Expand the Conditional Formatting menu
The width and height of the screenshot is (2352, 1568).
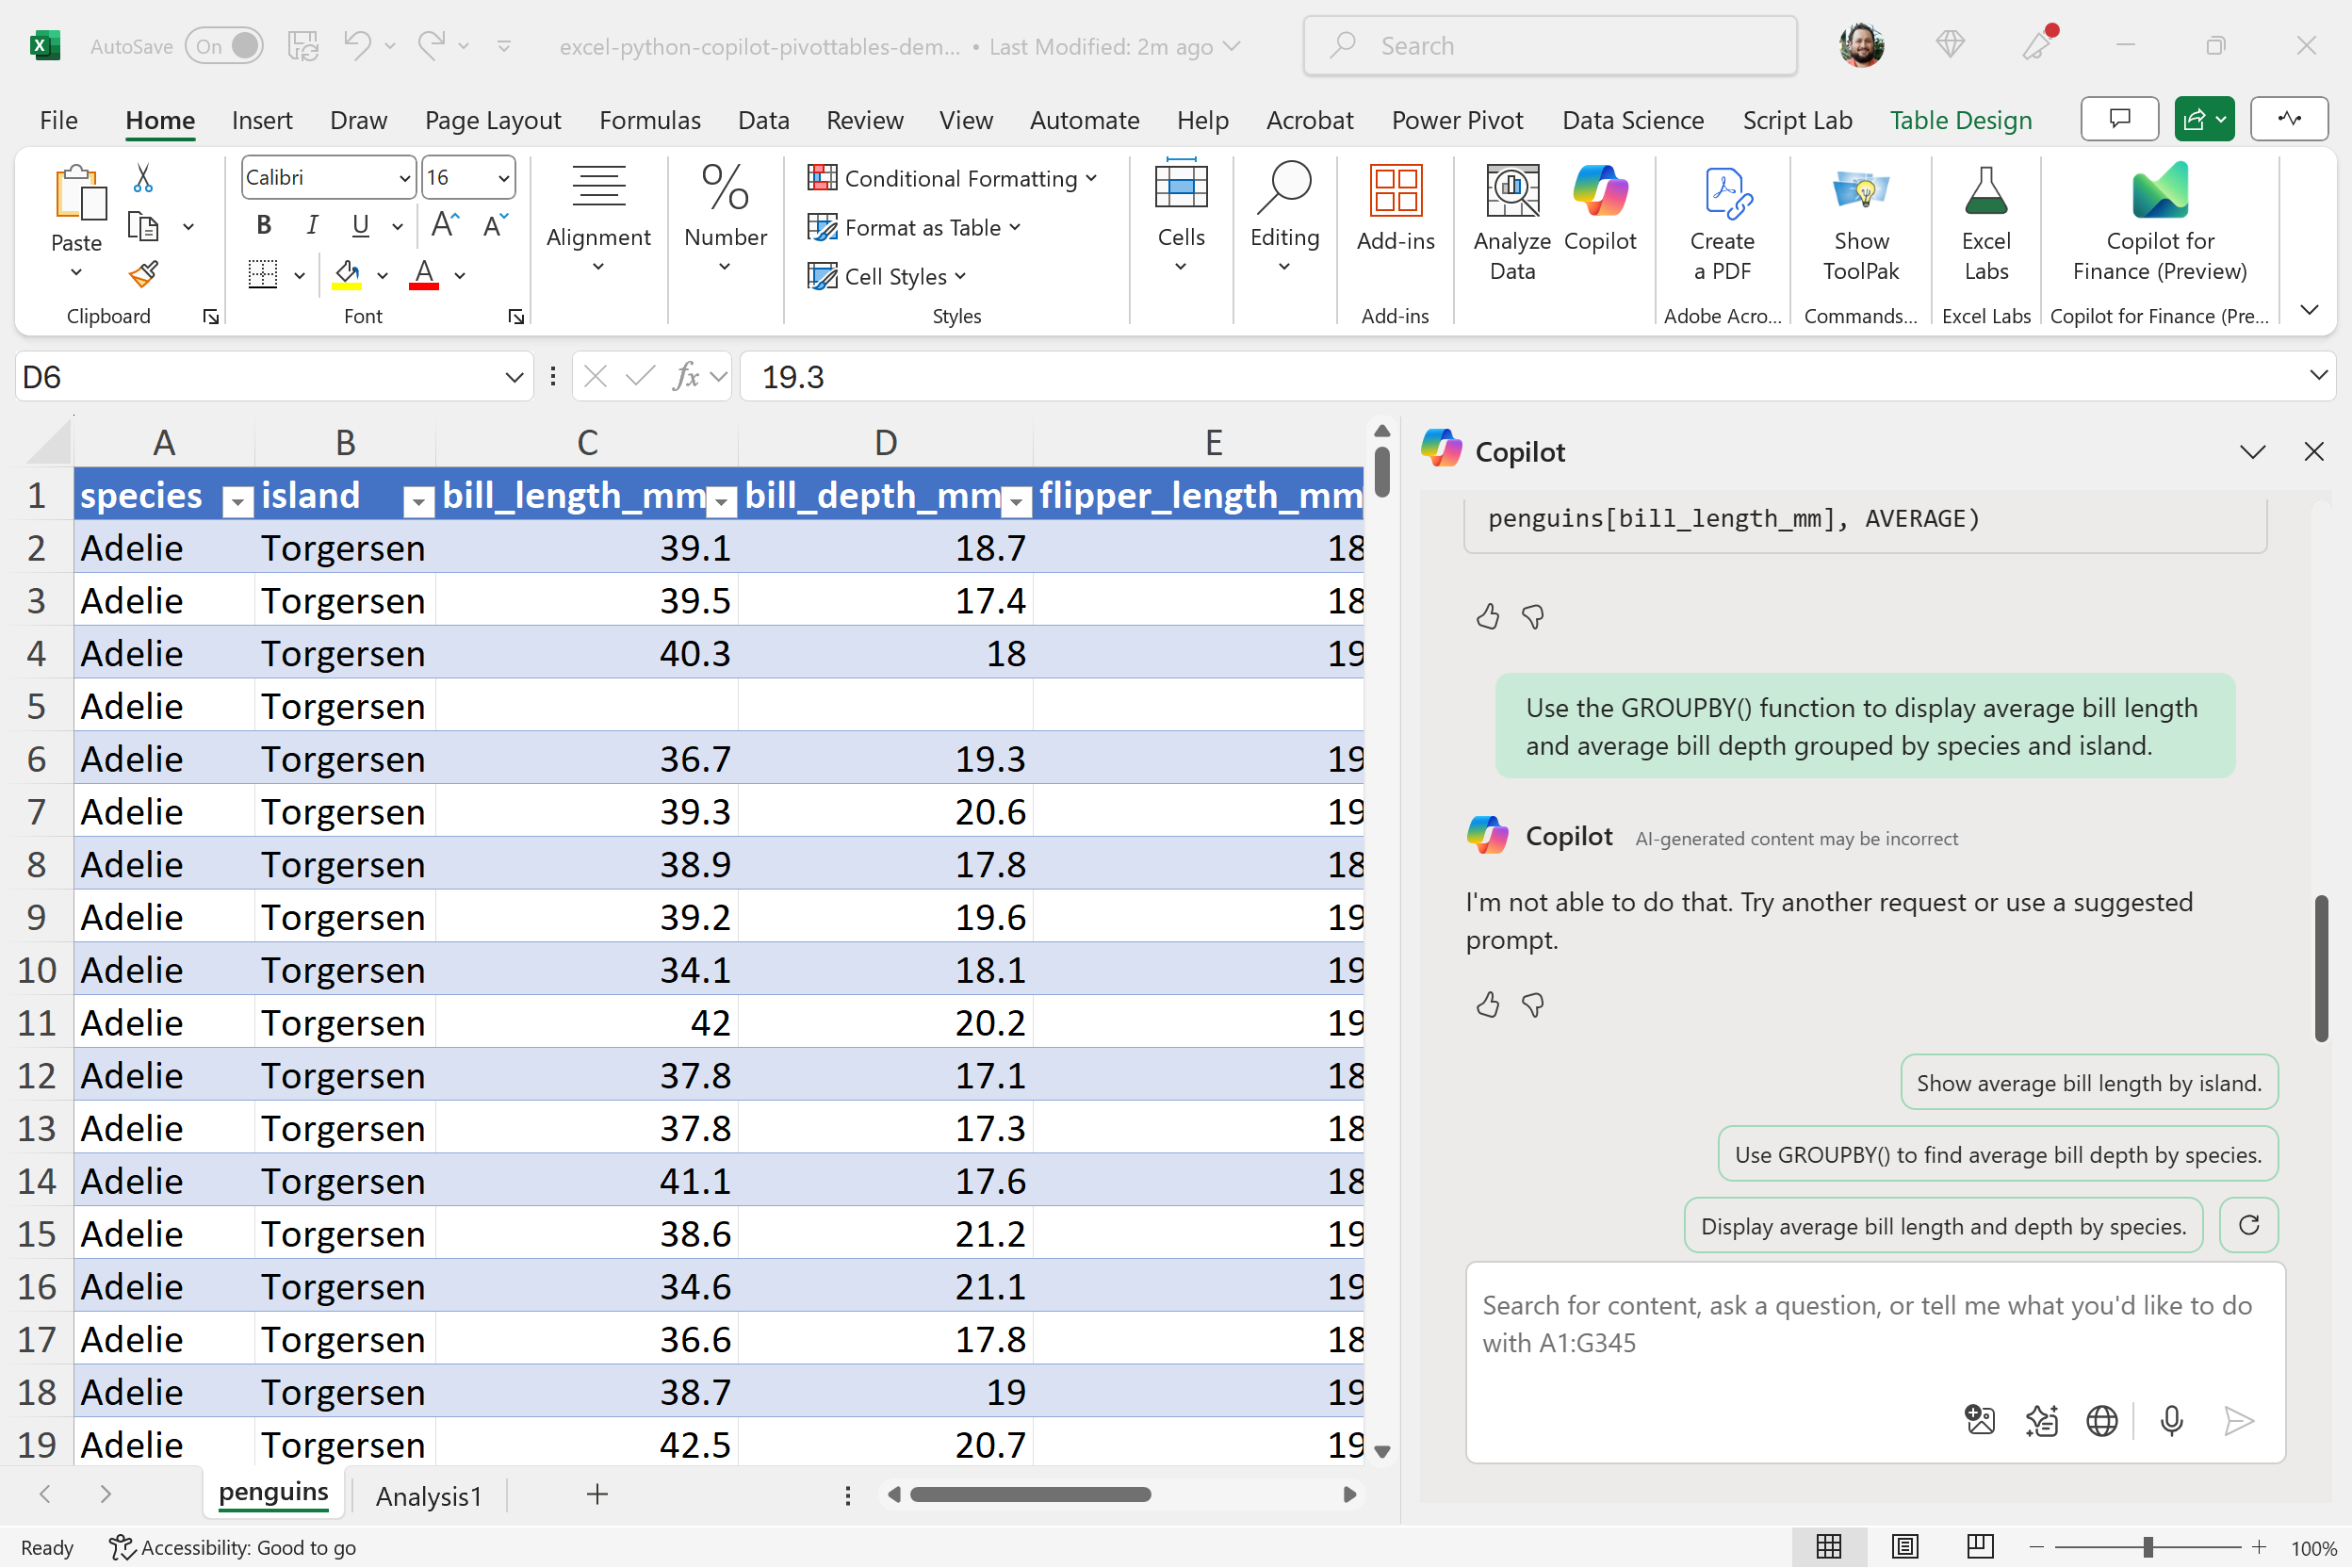pos(952,178)
